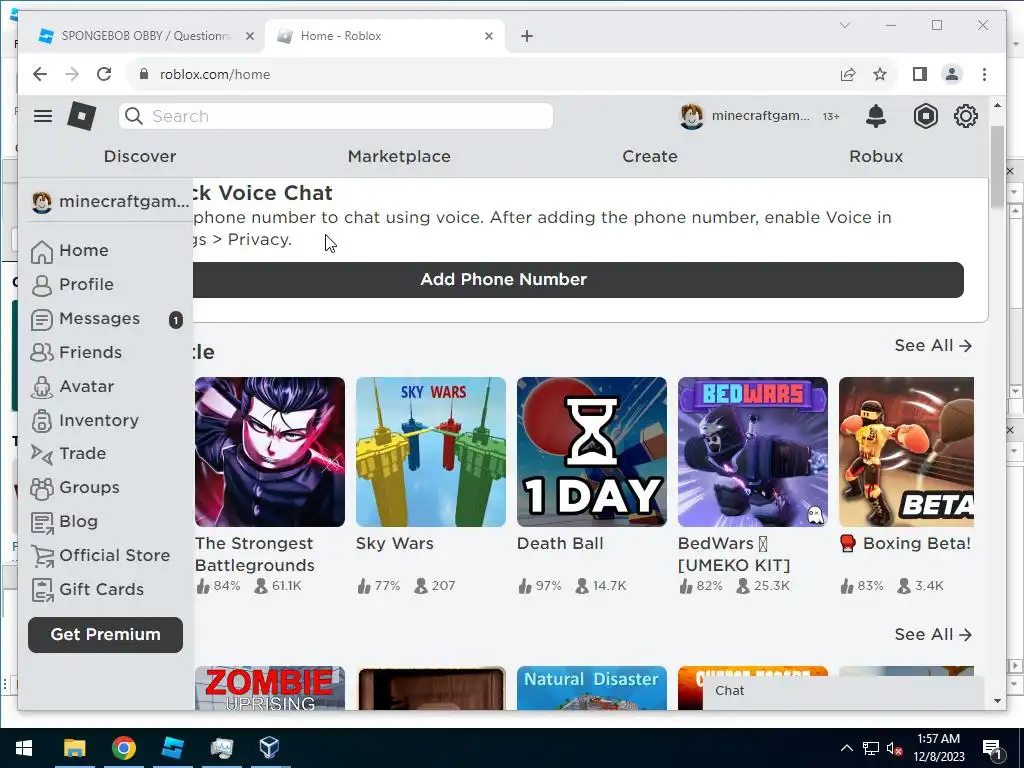Open the Chrome three-dot menu

(984, 74)
